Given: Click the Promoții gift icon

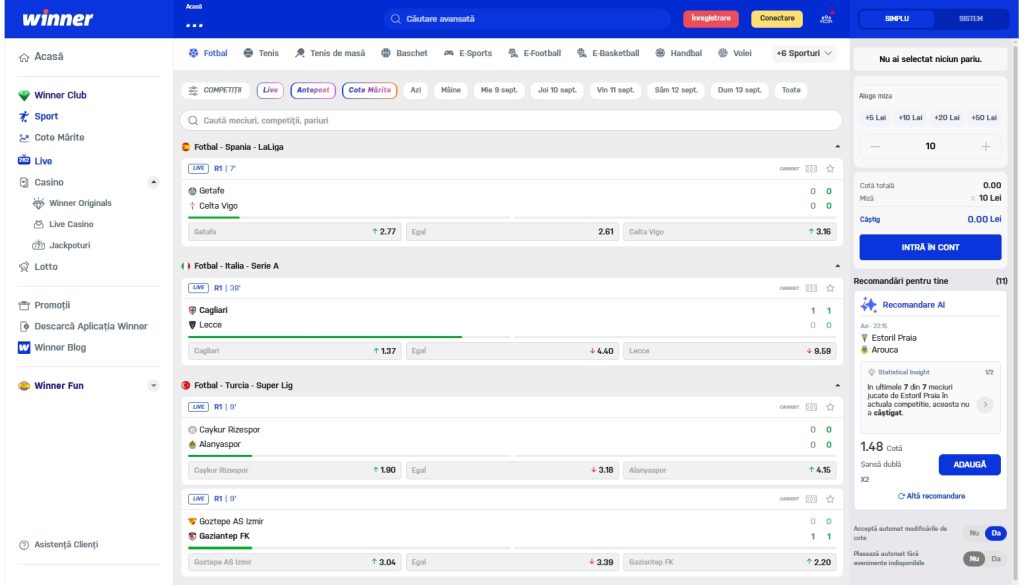Looking at the screenshot, I should tap(24, 305).
